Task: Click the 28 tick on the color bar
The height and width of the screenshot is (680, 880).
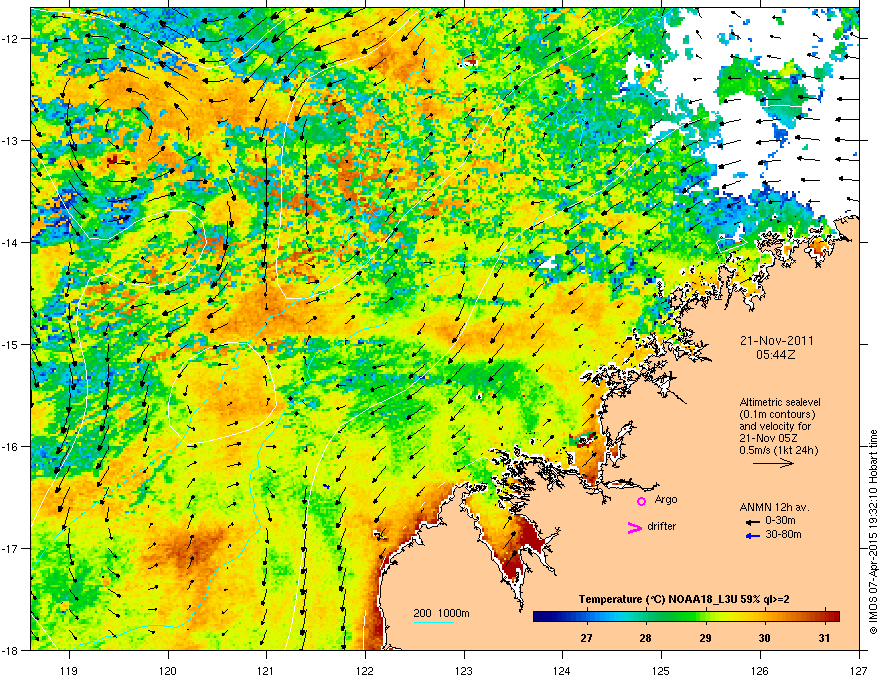Action: pyautogui.click(x=646, y=638)
